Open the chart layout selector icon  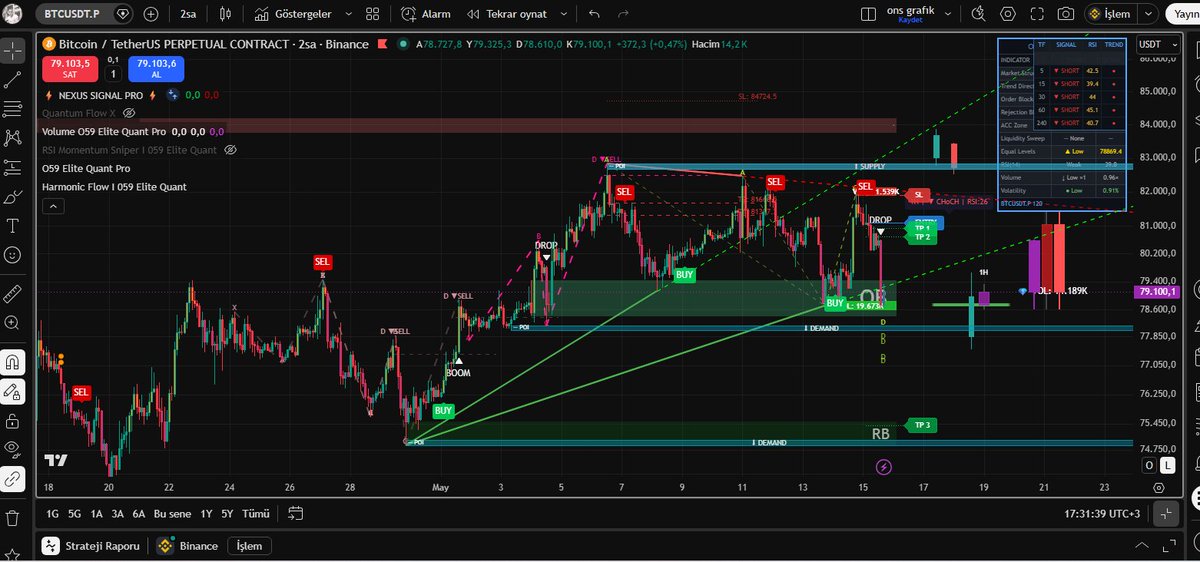point(869,14)
